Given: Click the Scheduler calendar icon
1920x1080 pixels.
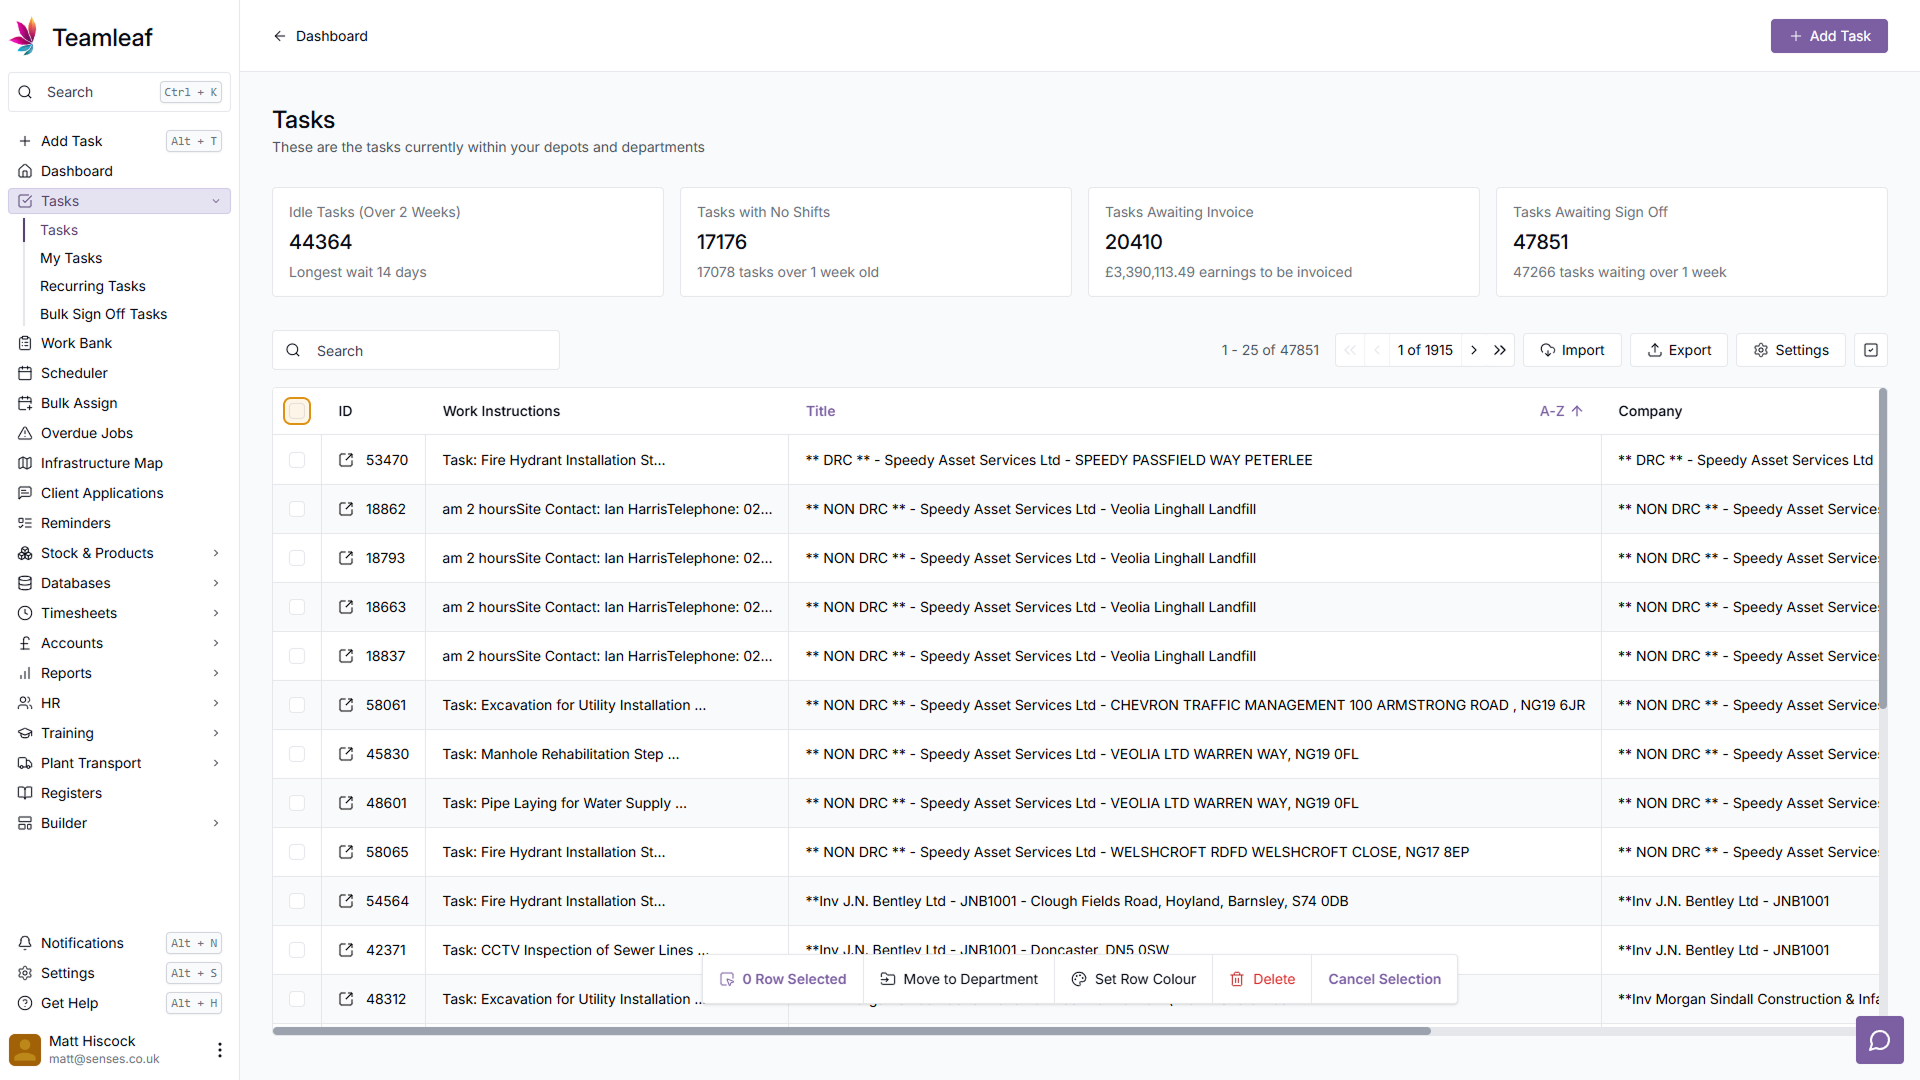Looking at the screenshot, I should tap(25, 373).
